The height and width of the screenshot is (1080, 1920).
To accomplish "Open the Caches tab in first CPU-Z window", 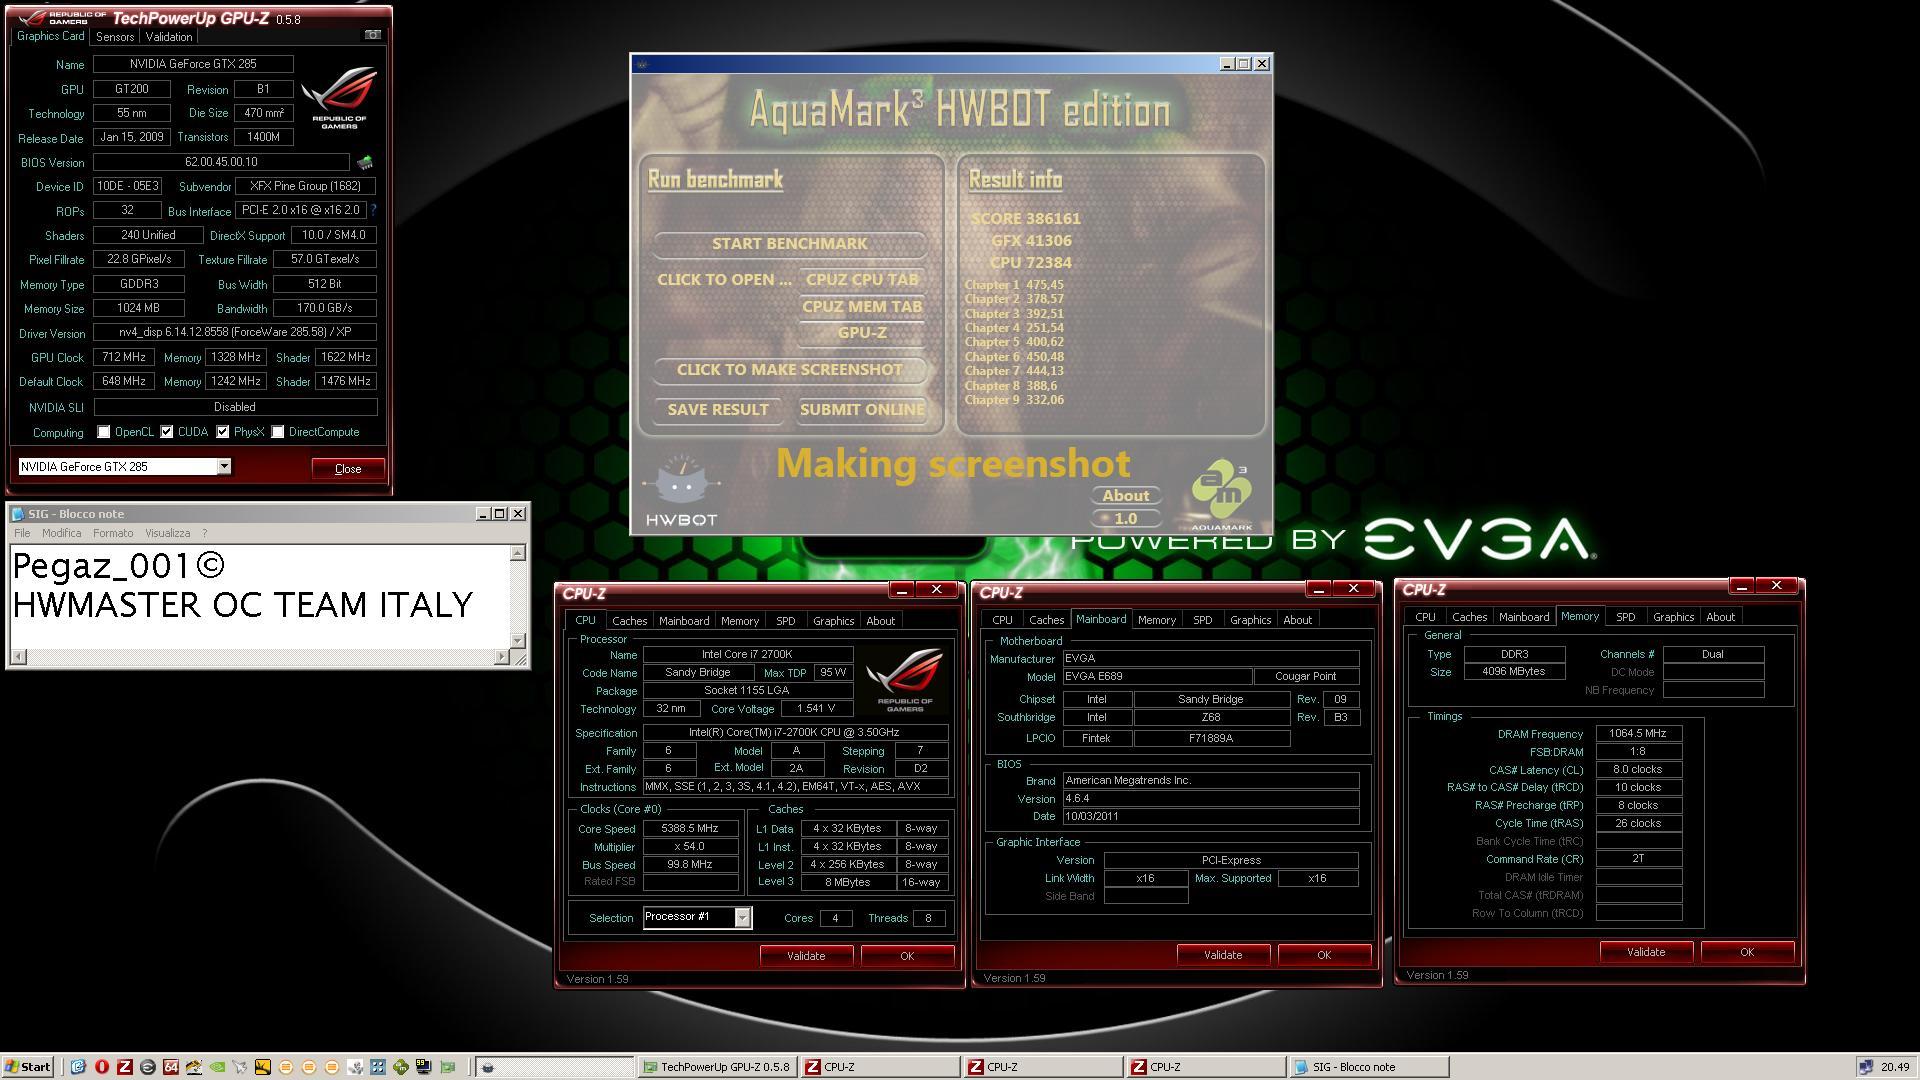I will tap(629, 621).
